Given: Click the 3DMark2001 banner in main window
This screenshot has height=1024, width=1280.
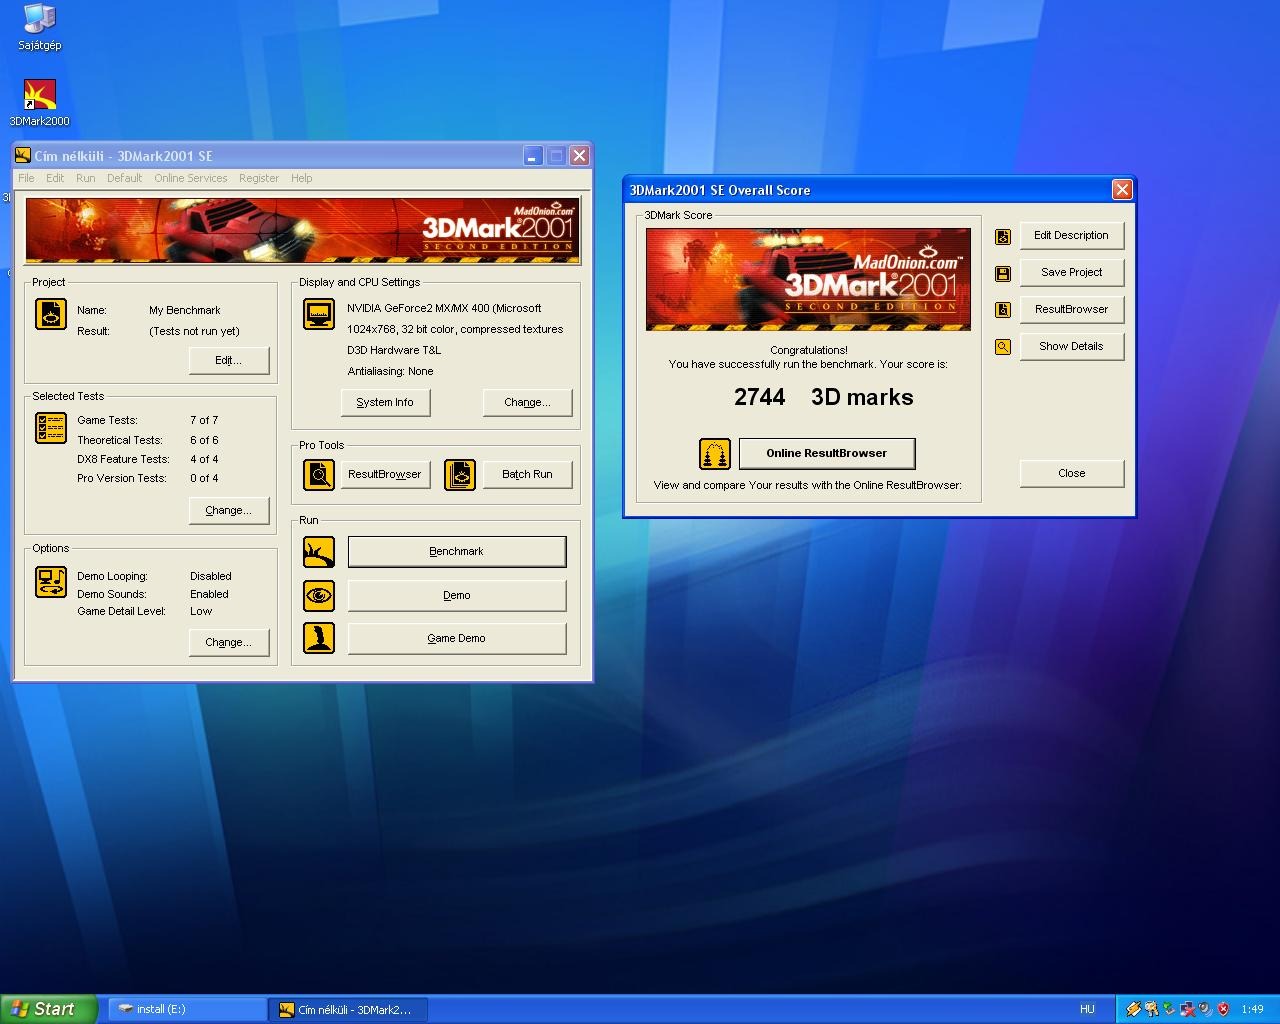Looking at the screenshot, I should pyautogui.click(x=302, y=230).
